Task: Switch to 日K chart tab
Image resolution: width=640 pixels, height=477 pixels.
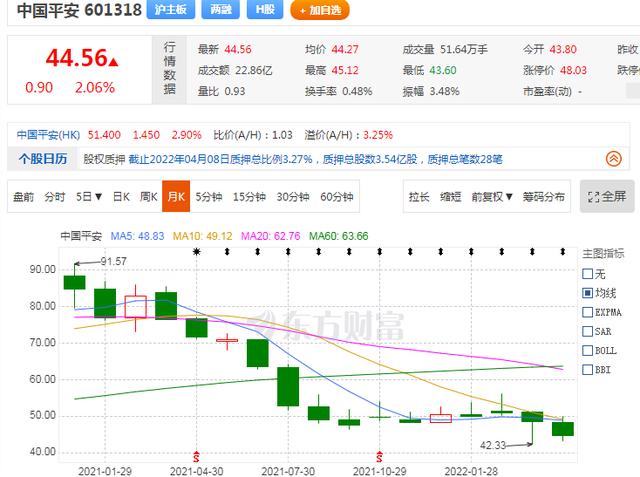Action: point(121,197)
